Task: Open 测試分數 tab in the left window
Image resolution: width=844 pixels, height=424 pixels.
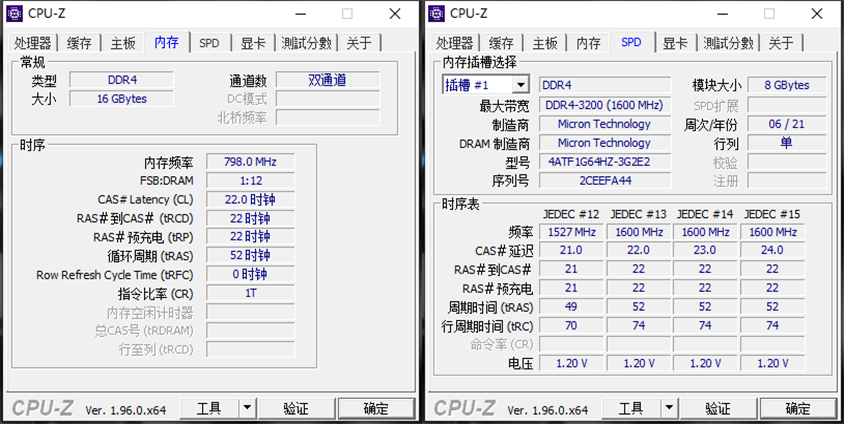Action: [306, 43]
